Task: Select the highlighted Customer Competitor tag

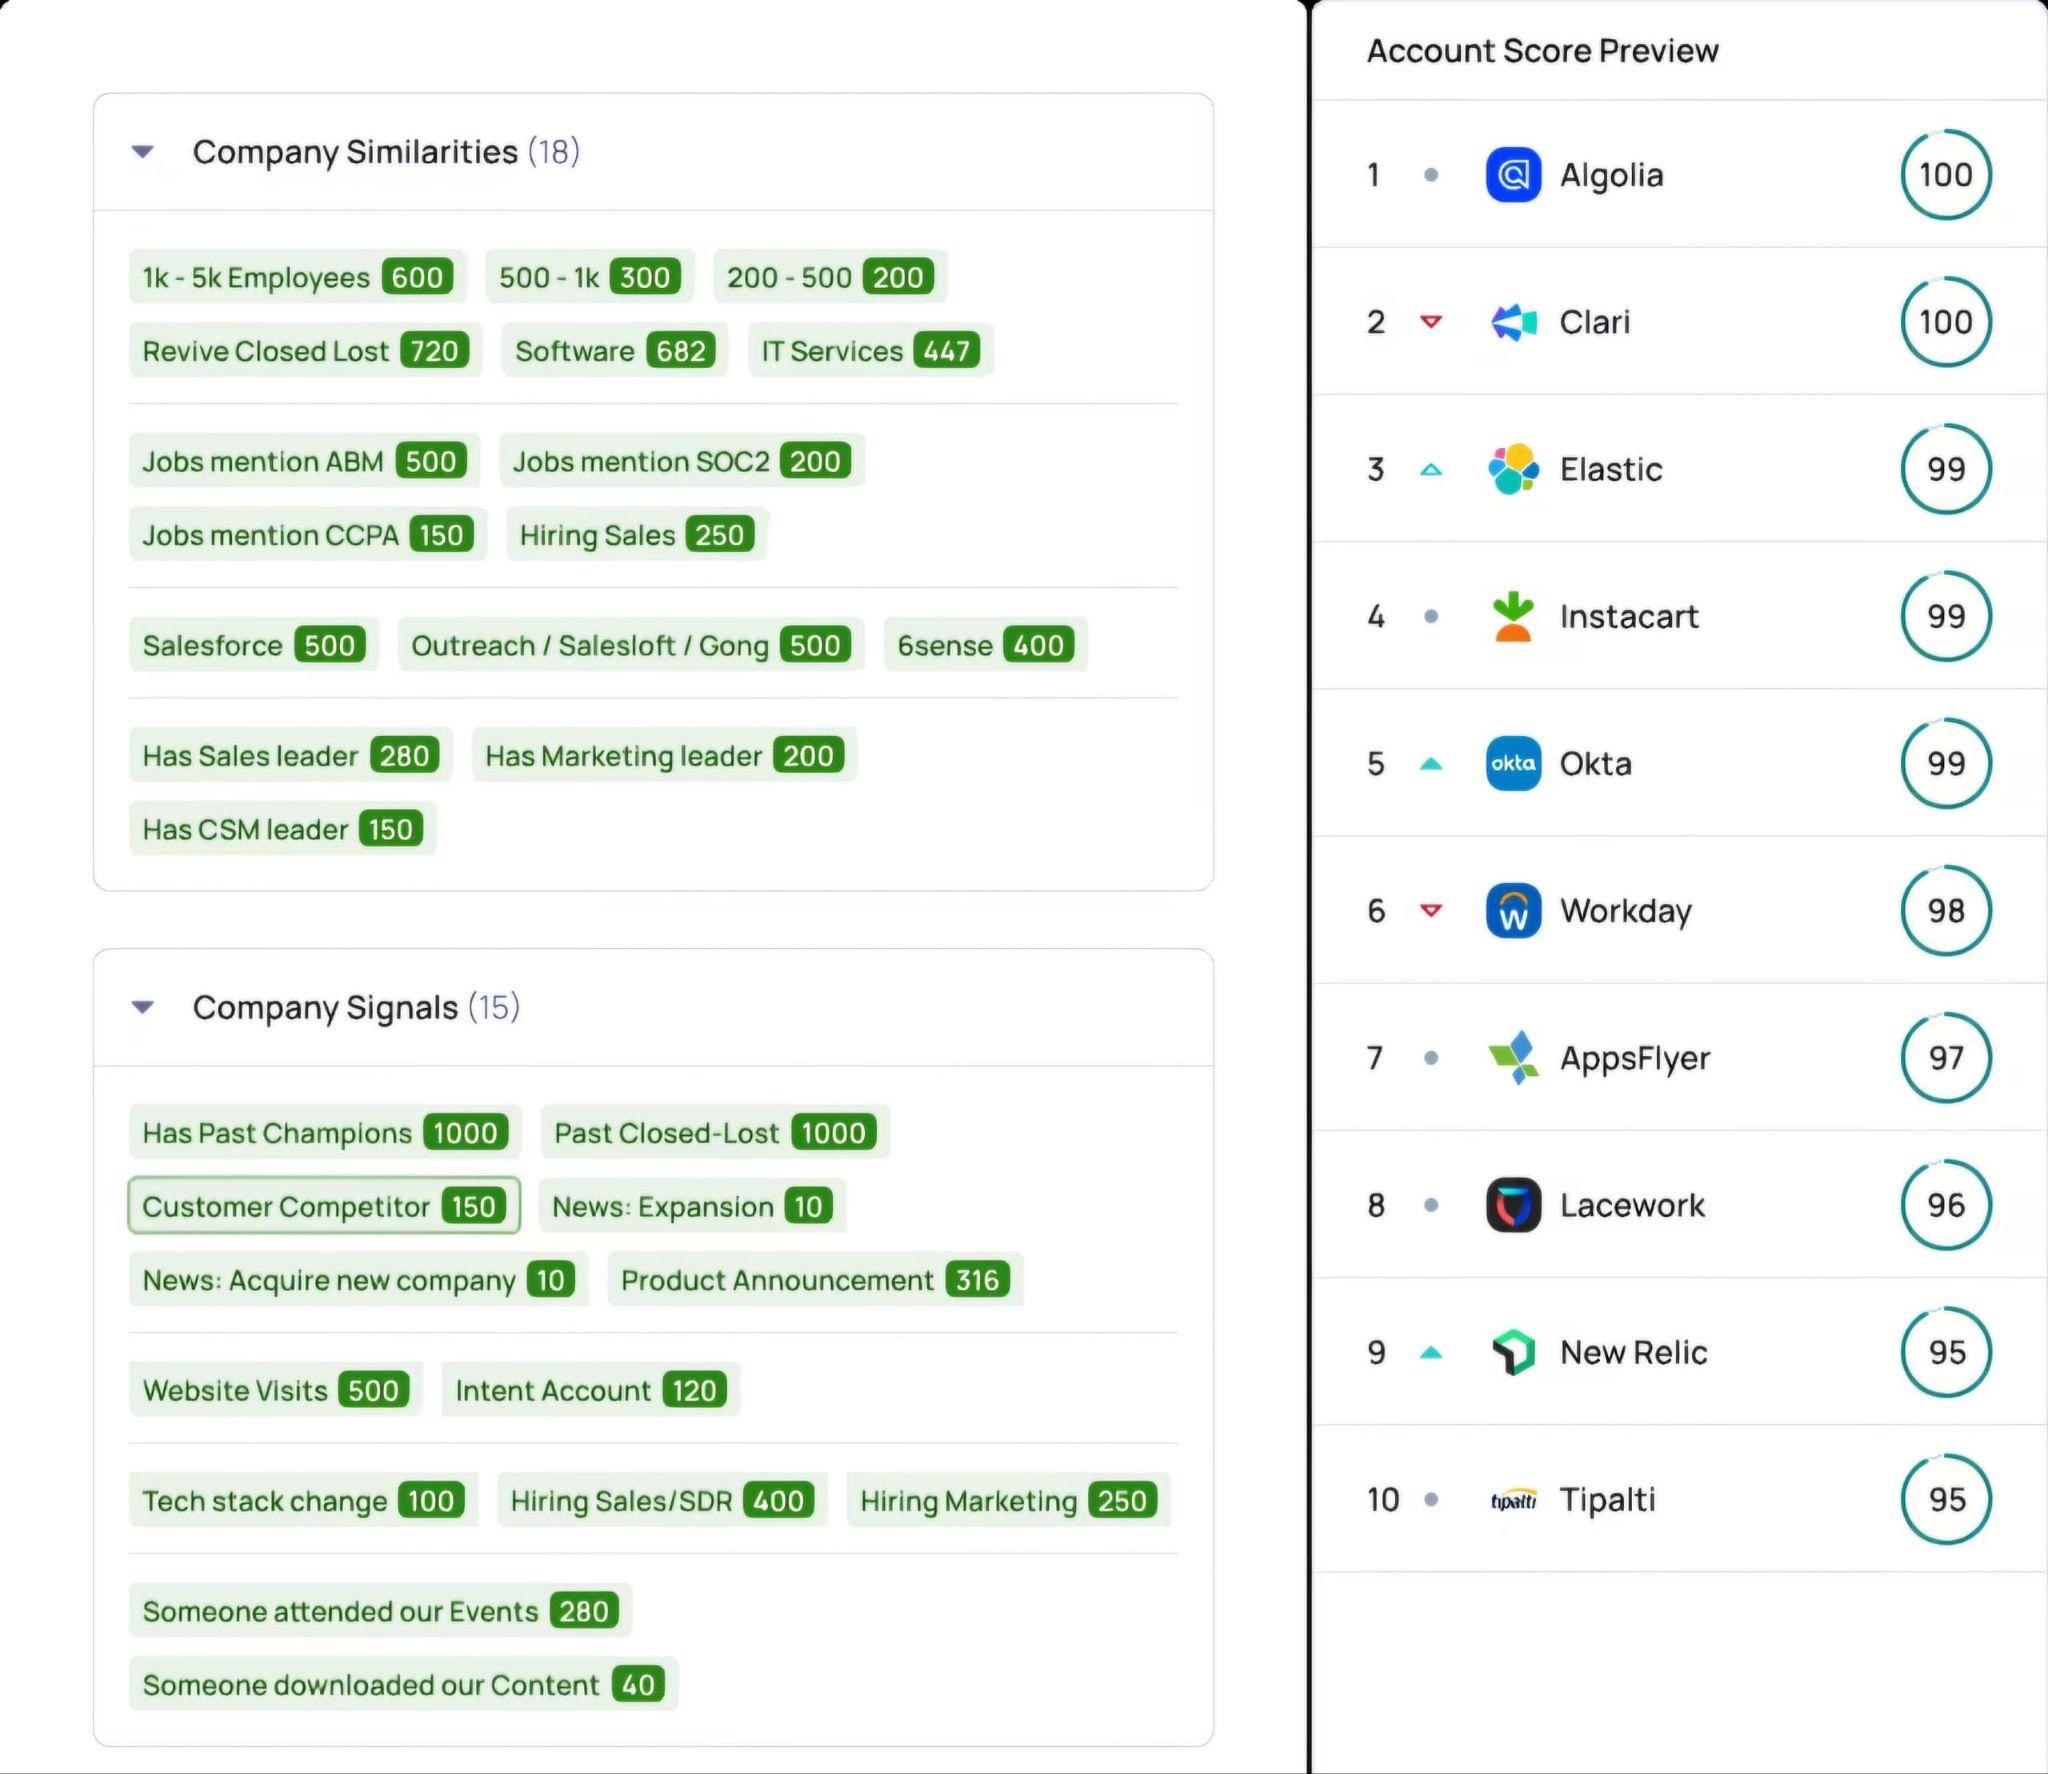Action: point(324,1206)
